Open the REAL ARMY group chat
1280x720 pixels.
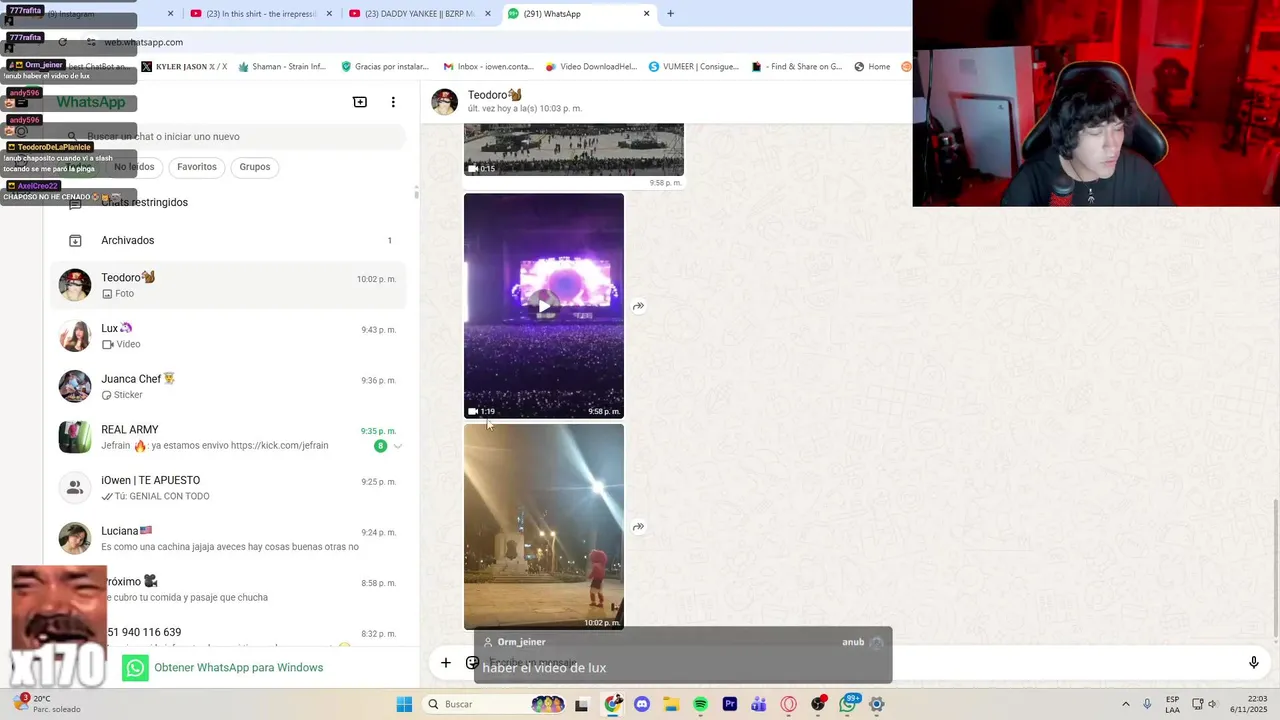[x=229, y=437]
